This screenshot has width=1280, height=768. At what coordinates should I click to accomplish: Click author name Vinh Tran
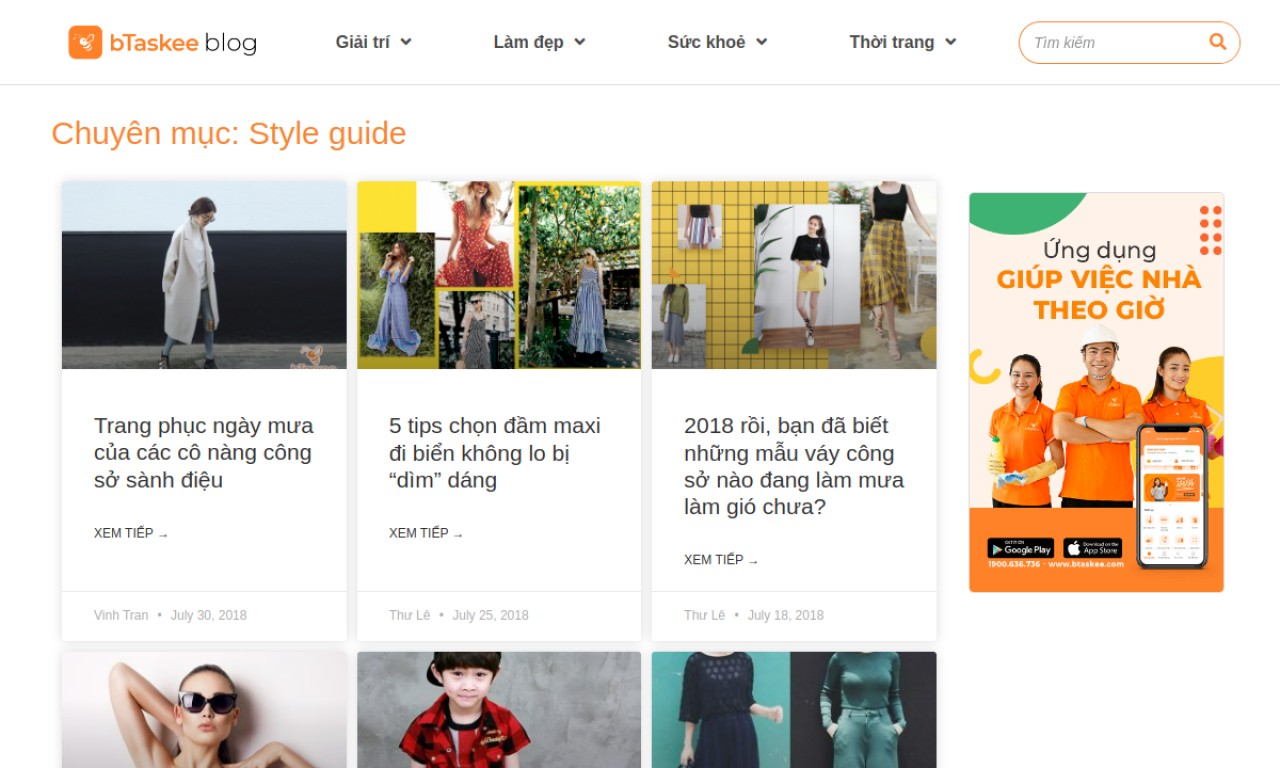[121, 615]
